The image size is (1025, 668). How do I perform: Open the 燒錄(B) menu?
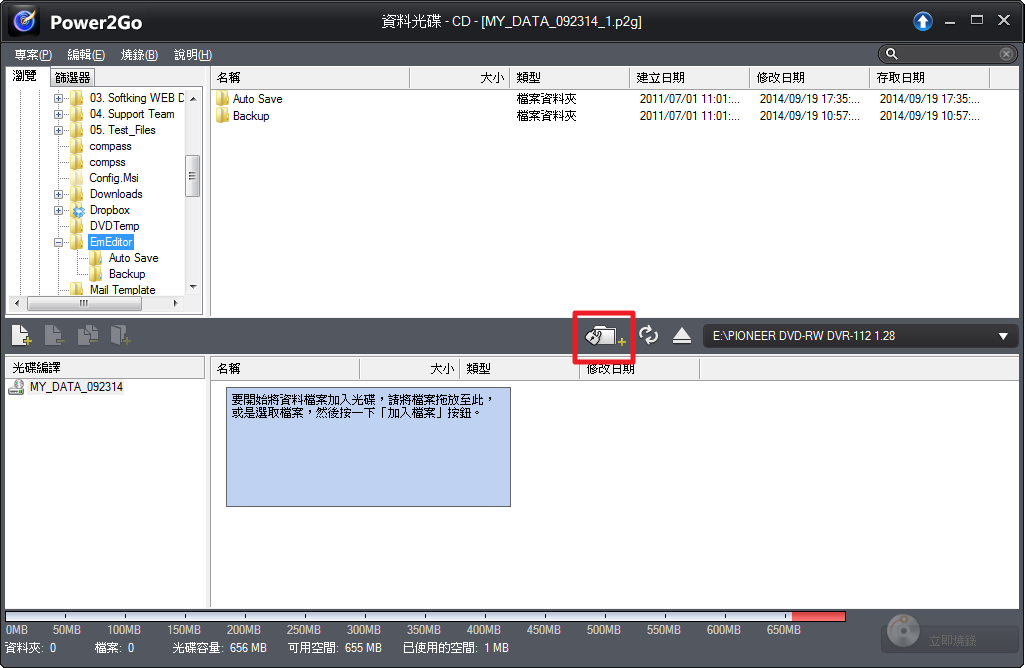coord(139,54)
